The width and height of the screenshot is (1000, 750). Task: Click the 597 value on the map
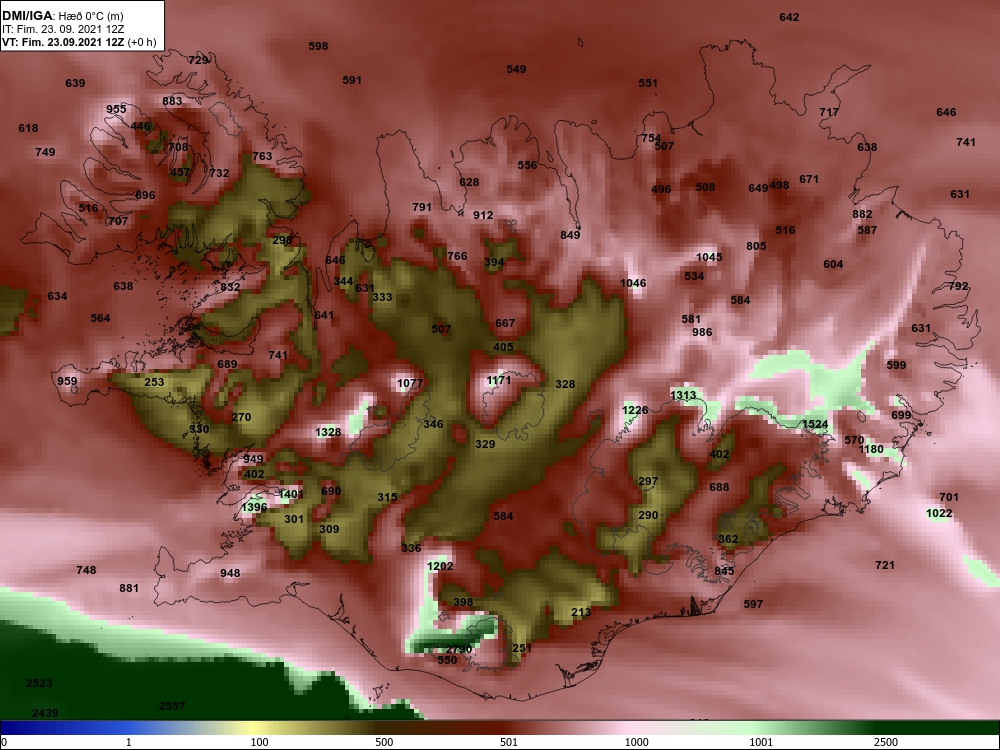tap(753, 603)
